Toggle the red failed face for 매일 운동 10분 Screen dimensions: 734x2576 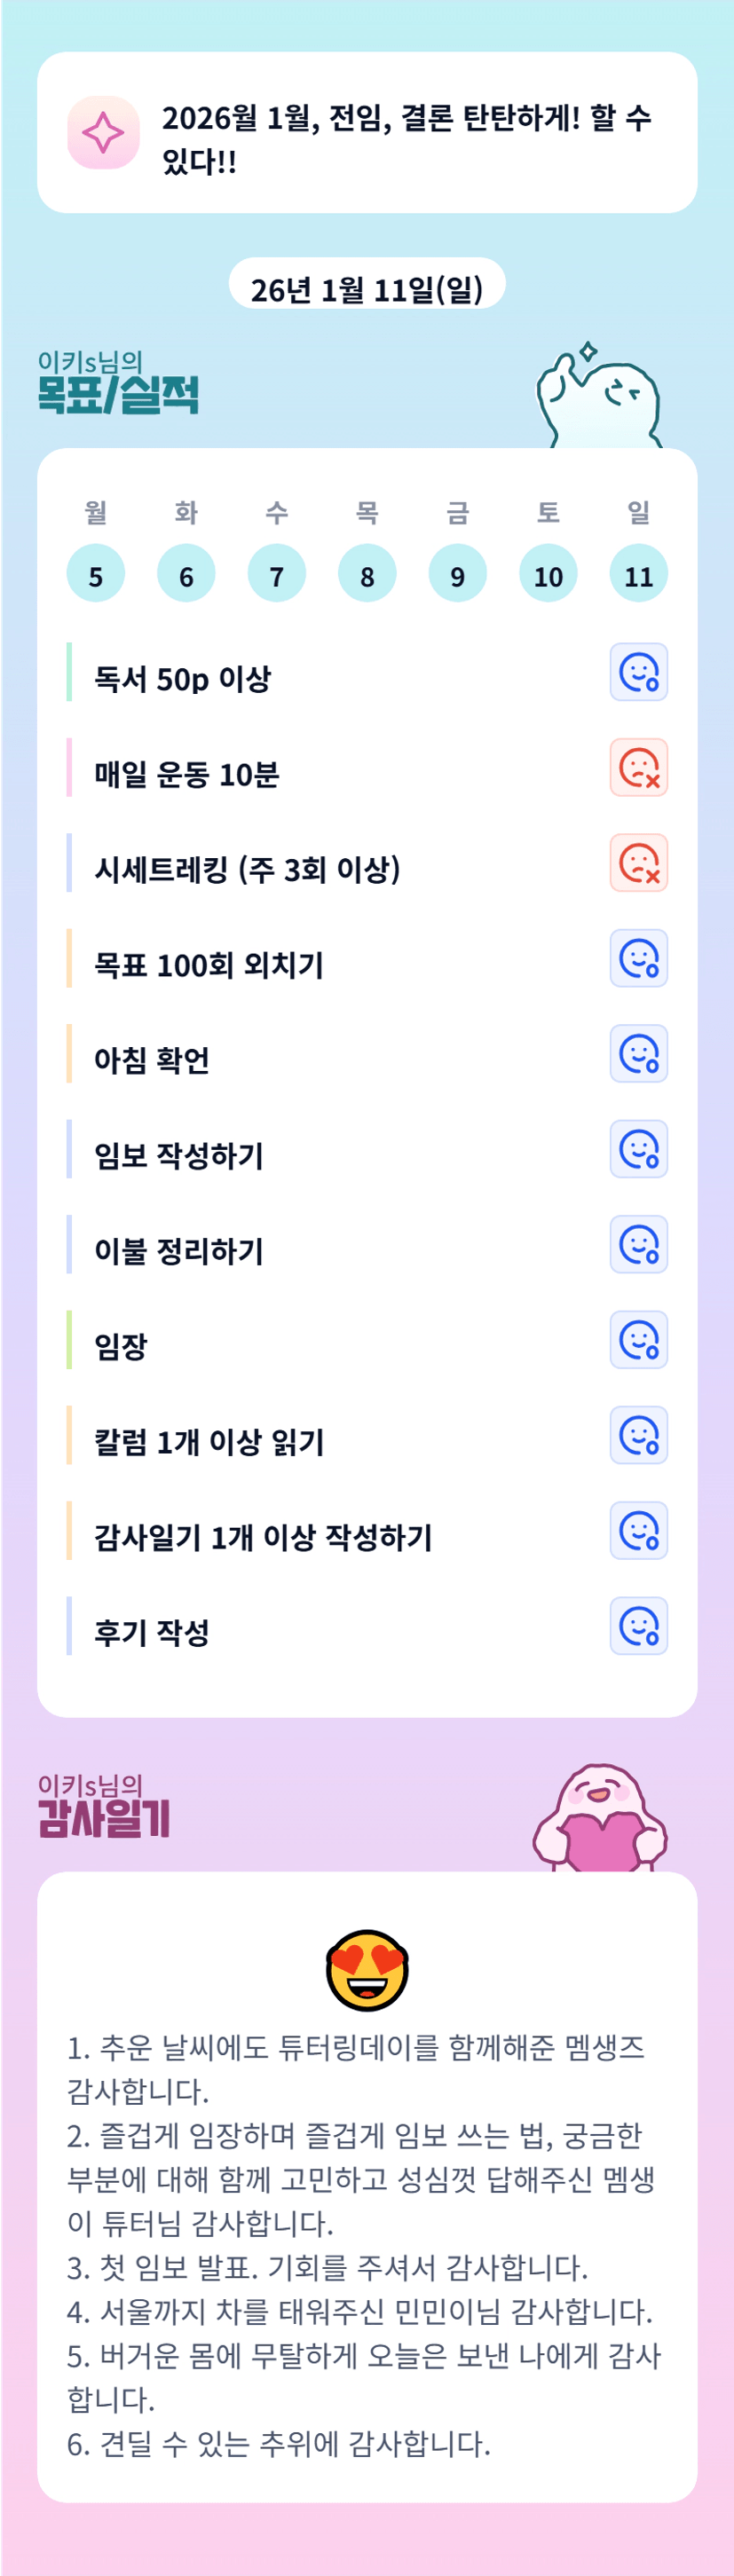pyautogui.click(x=638, y=768)
